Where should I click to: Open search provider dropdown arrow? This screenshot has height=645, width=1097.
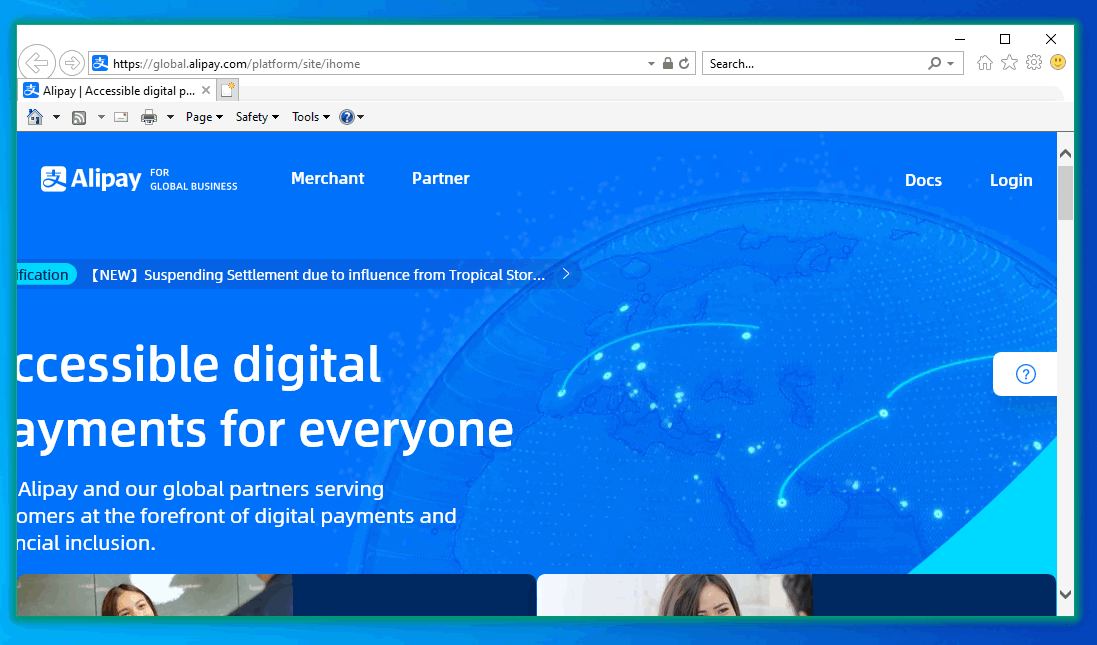point(951,63)
